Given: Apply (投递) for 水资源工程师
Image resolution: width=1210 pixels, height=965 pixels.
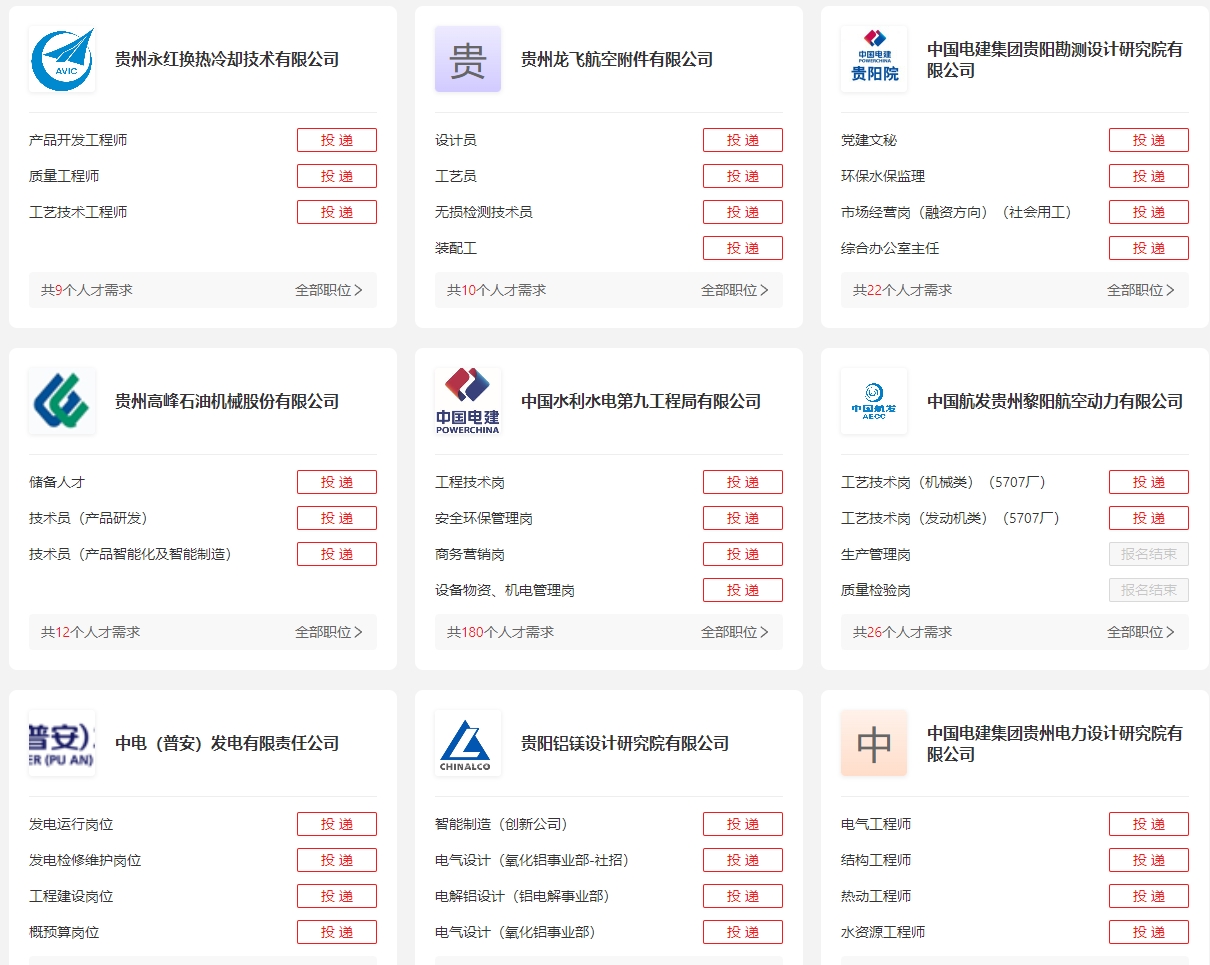Looking at the screenshot, I should click(1149, 932).
